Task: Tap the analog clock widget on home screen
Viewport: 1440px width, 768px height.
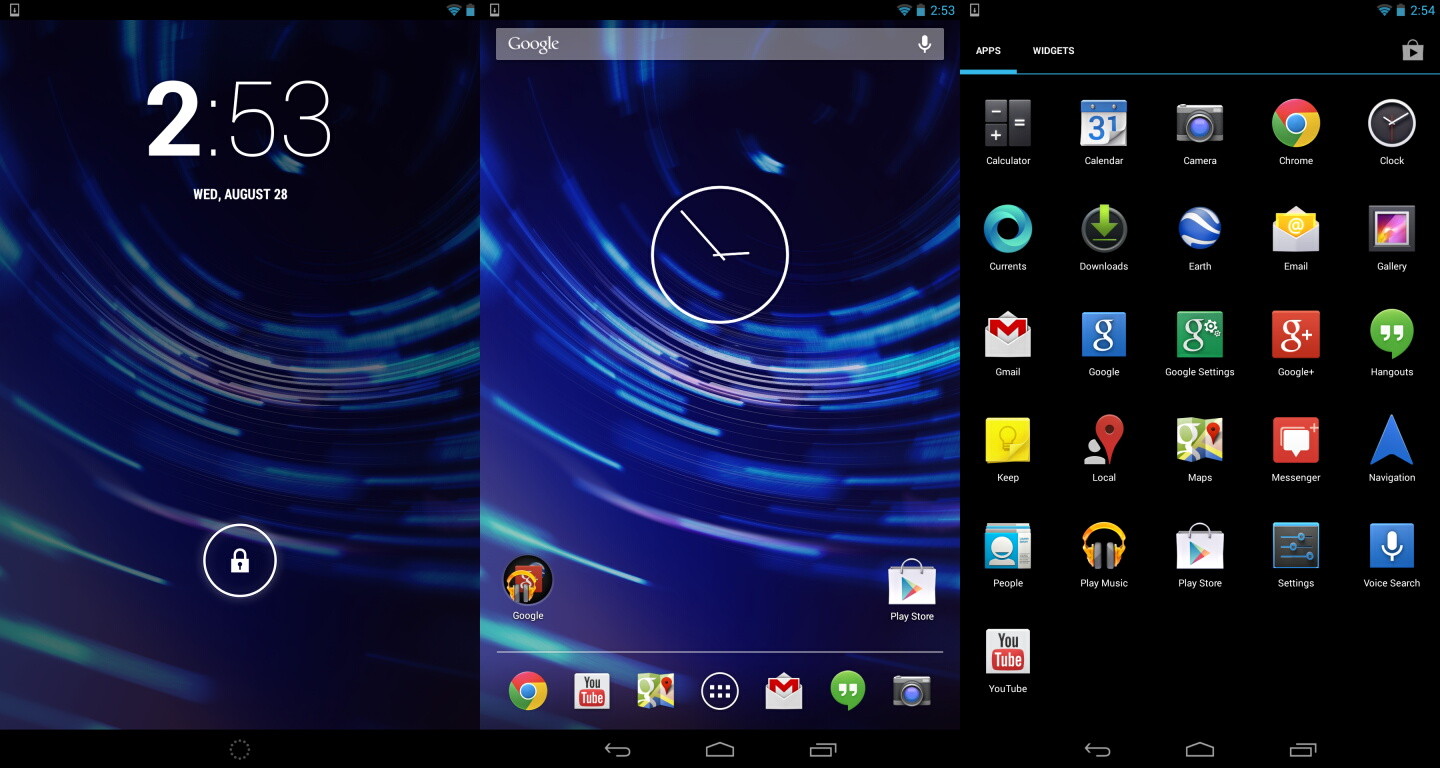Action: point(720,254)
